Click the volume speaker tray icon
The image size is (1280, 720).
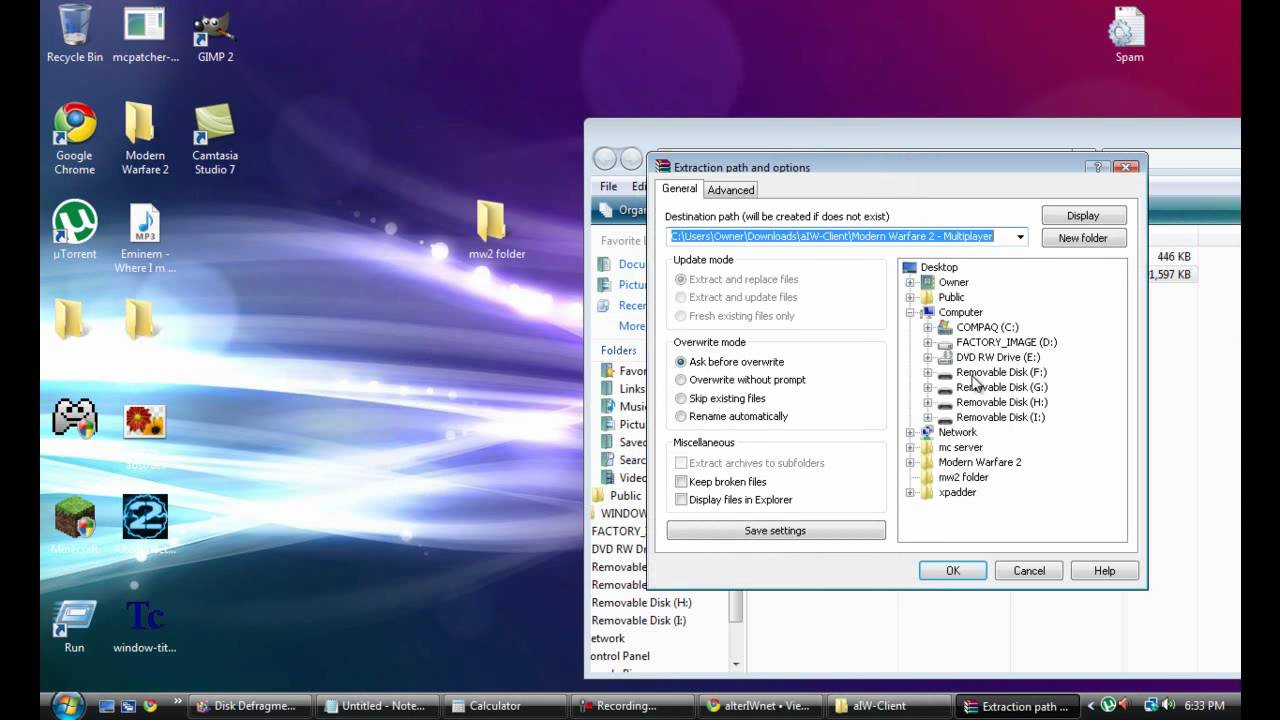1170,705
